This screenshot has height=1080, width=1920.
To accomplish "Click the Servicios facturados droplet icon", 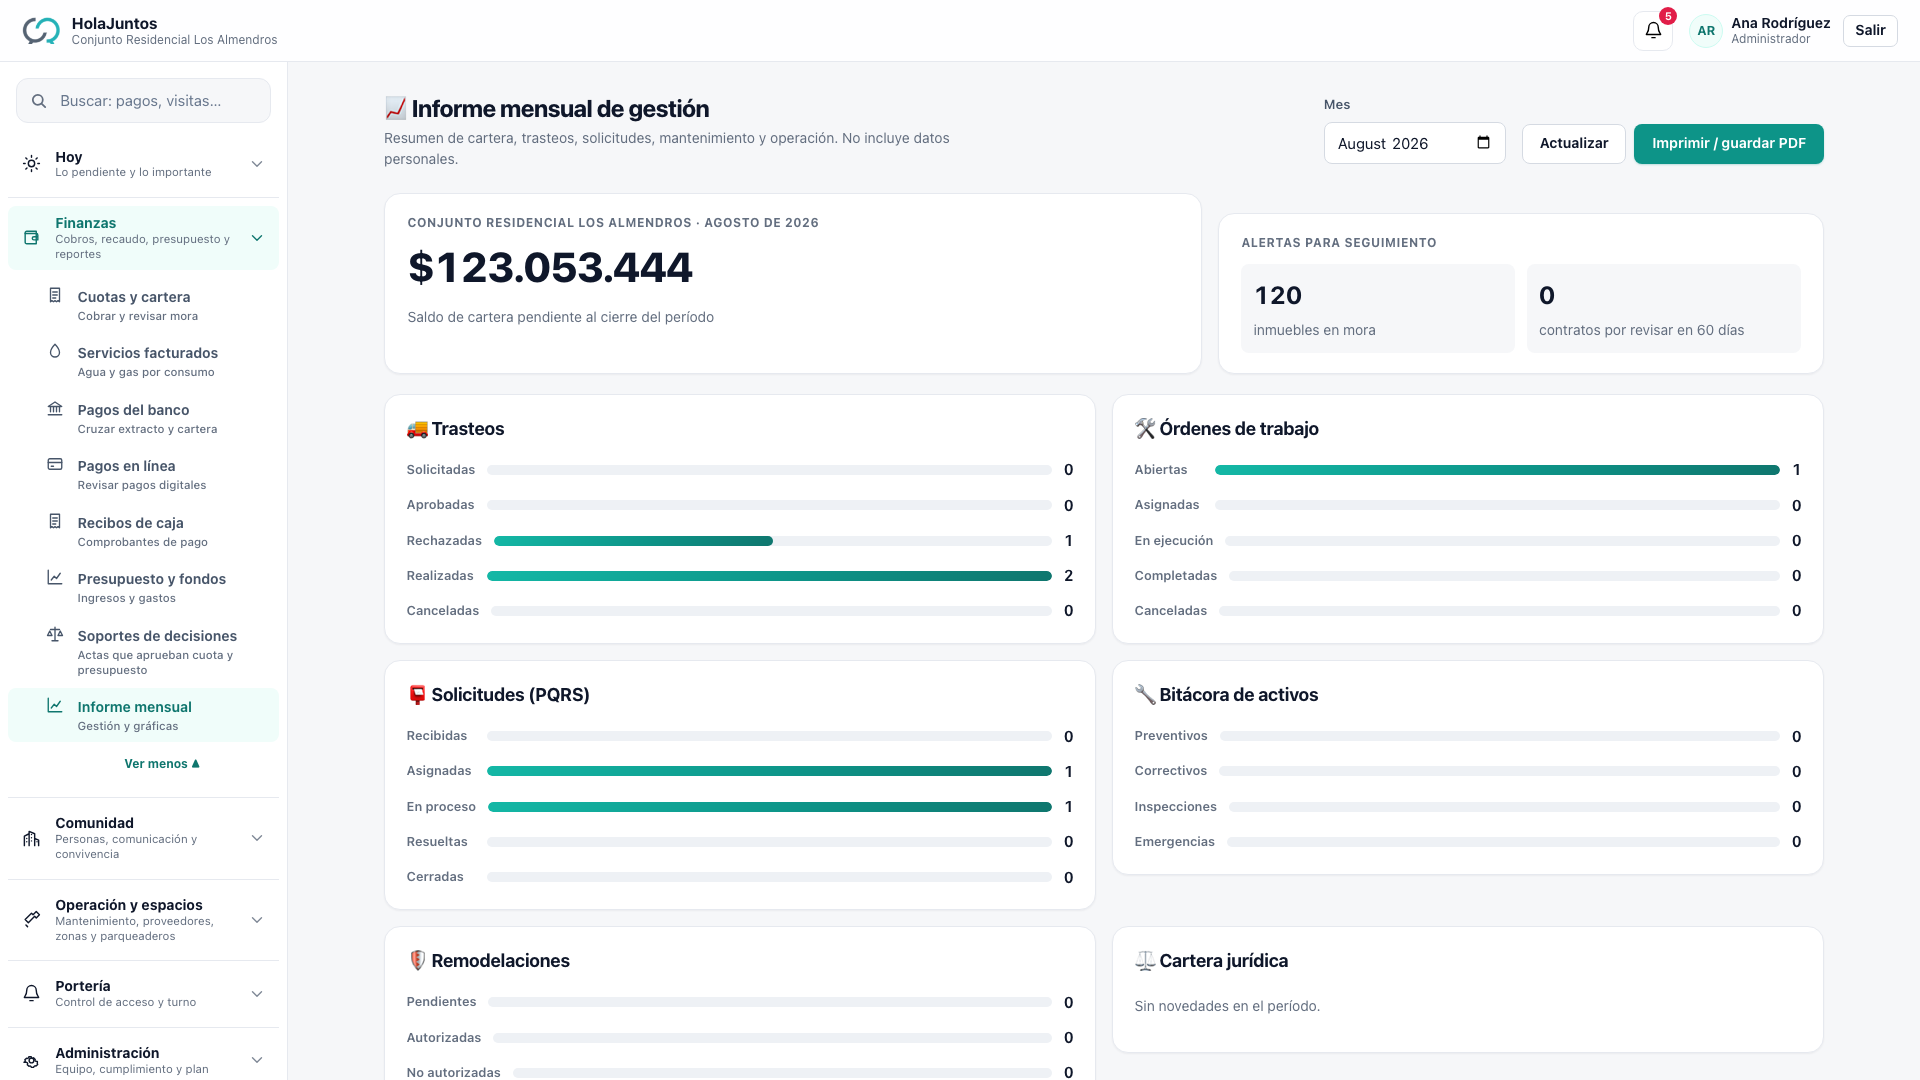I will click(55, 352).
